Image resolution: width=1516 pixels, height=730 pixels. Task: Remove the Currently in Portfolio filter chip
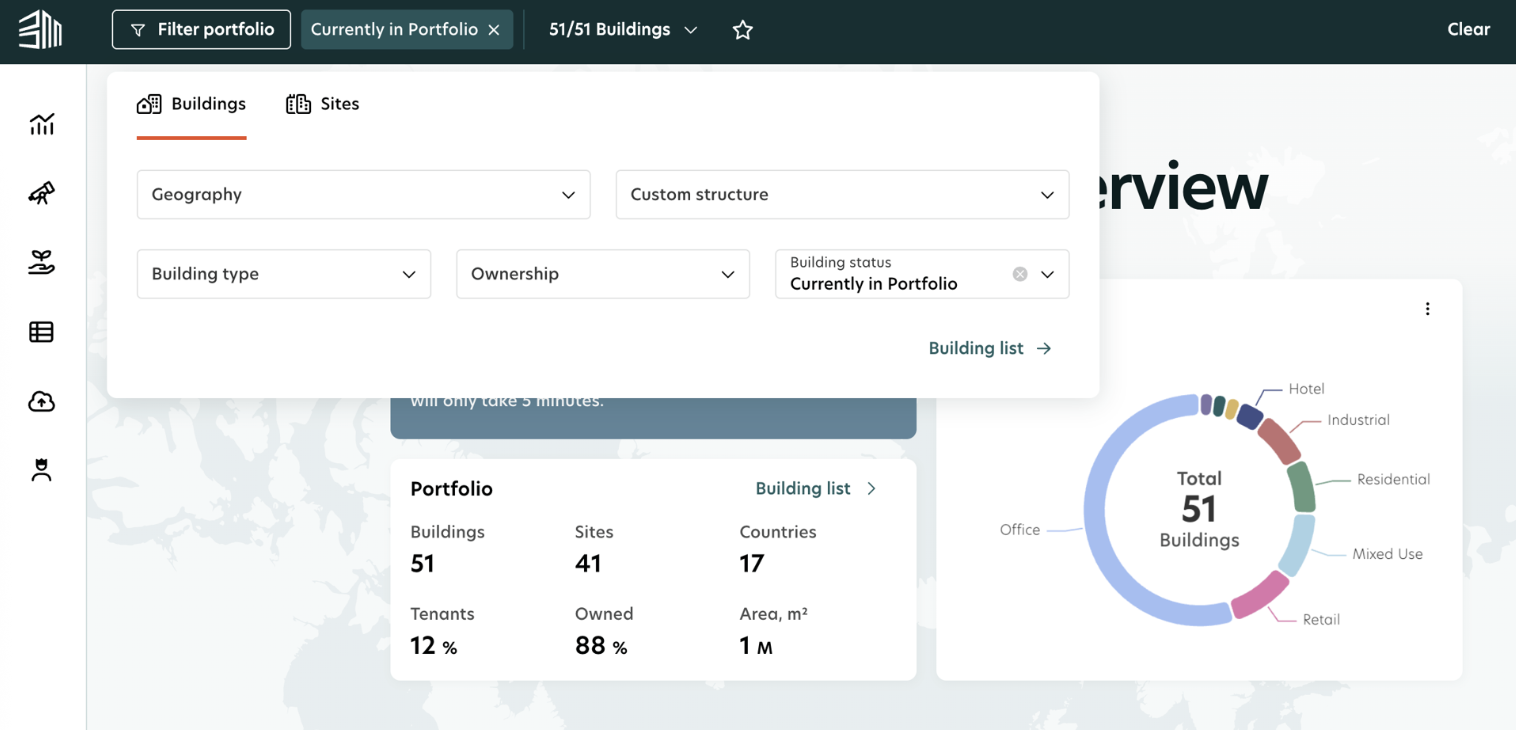coord(495,29)
